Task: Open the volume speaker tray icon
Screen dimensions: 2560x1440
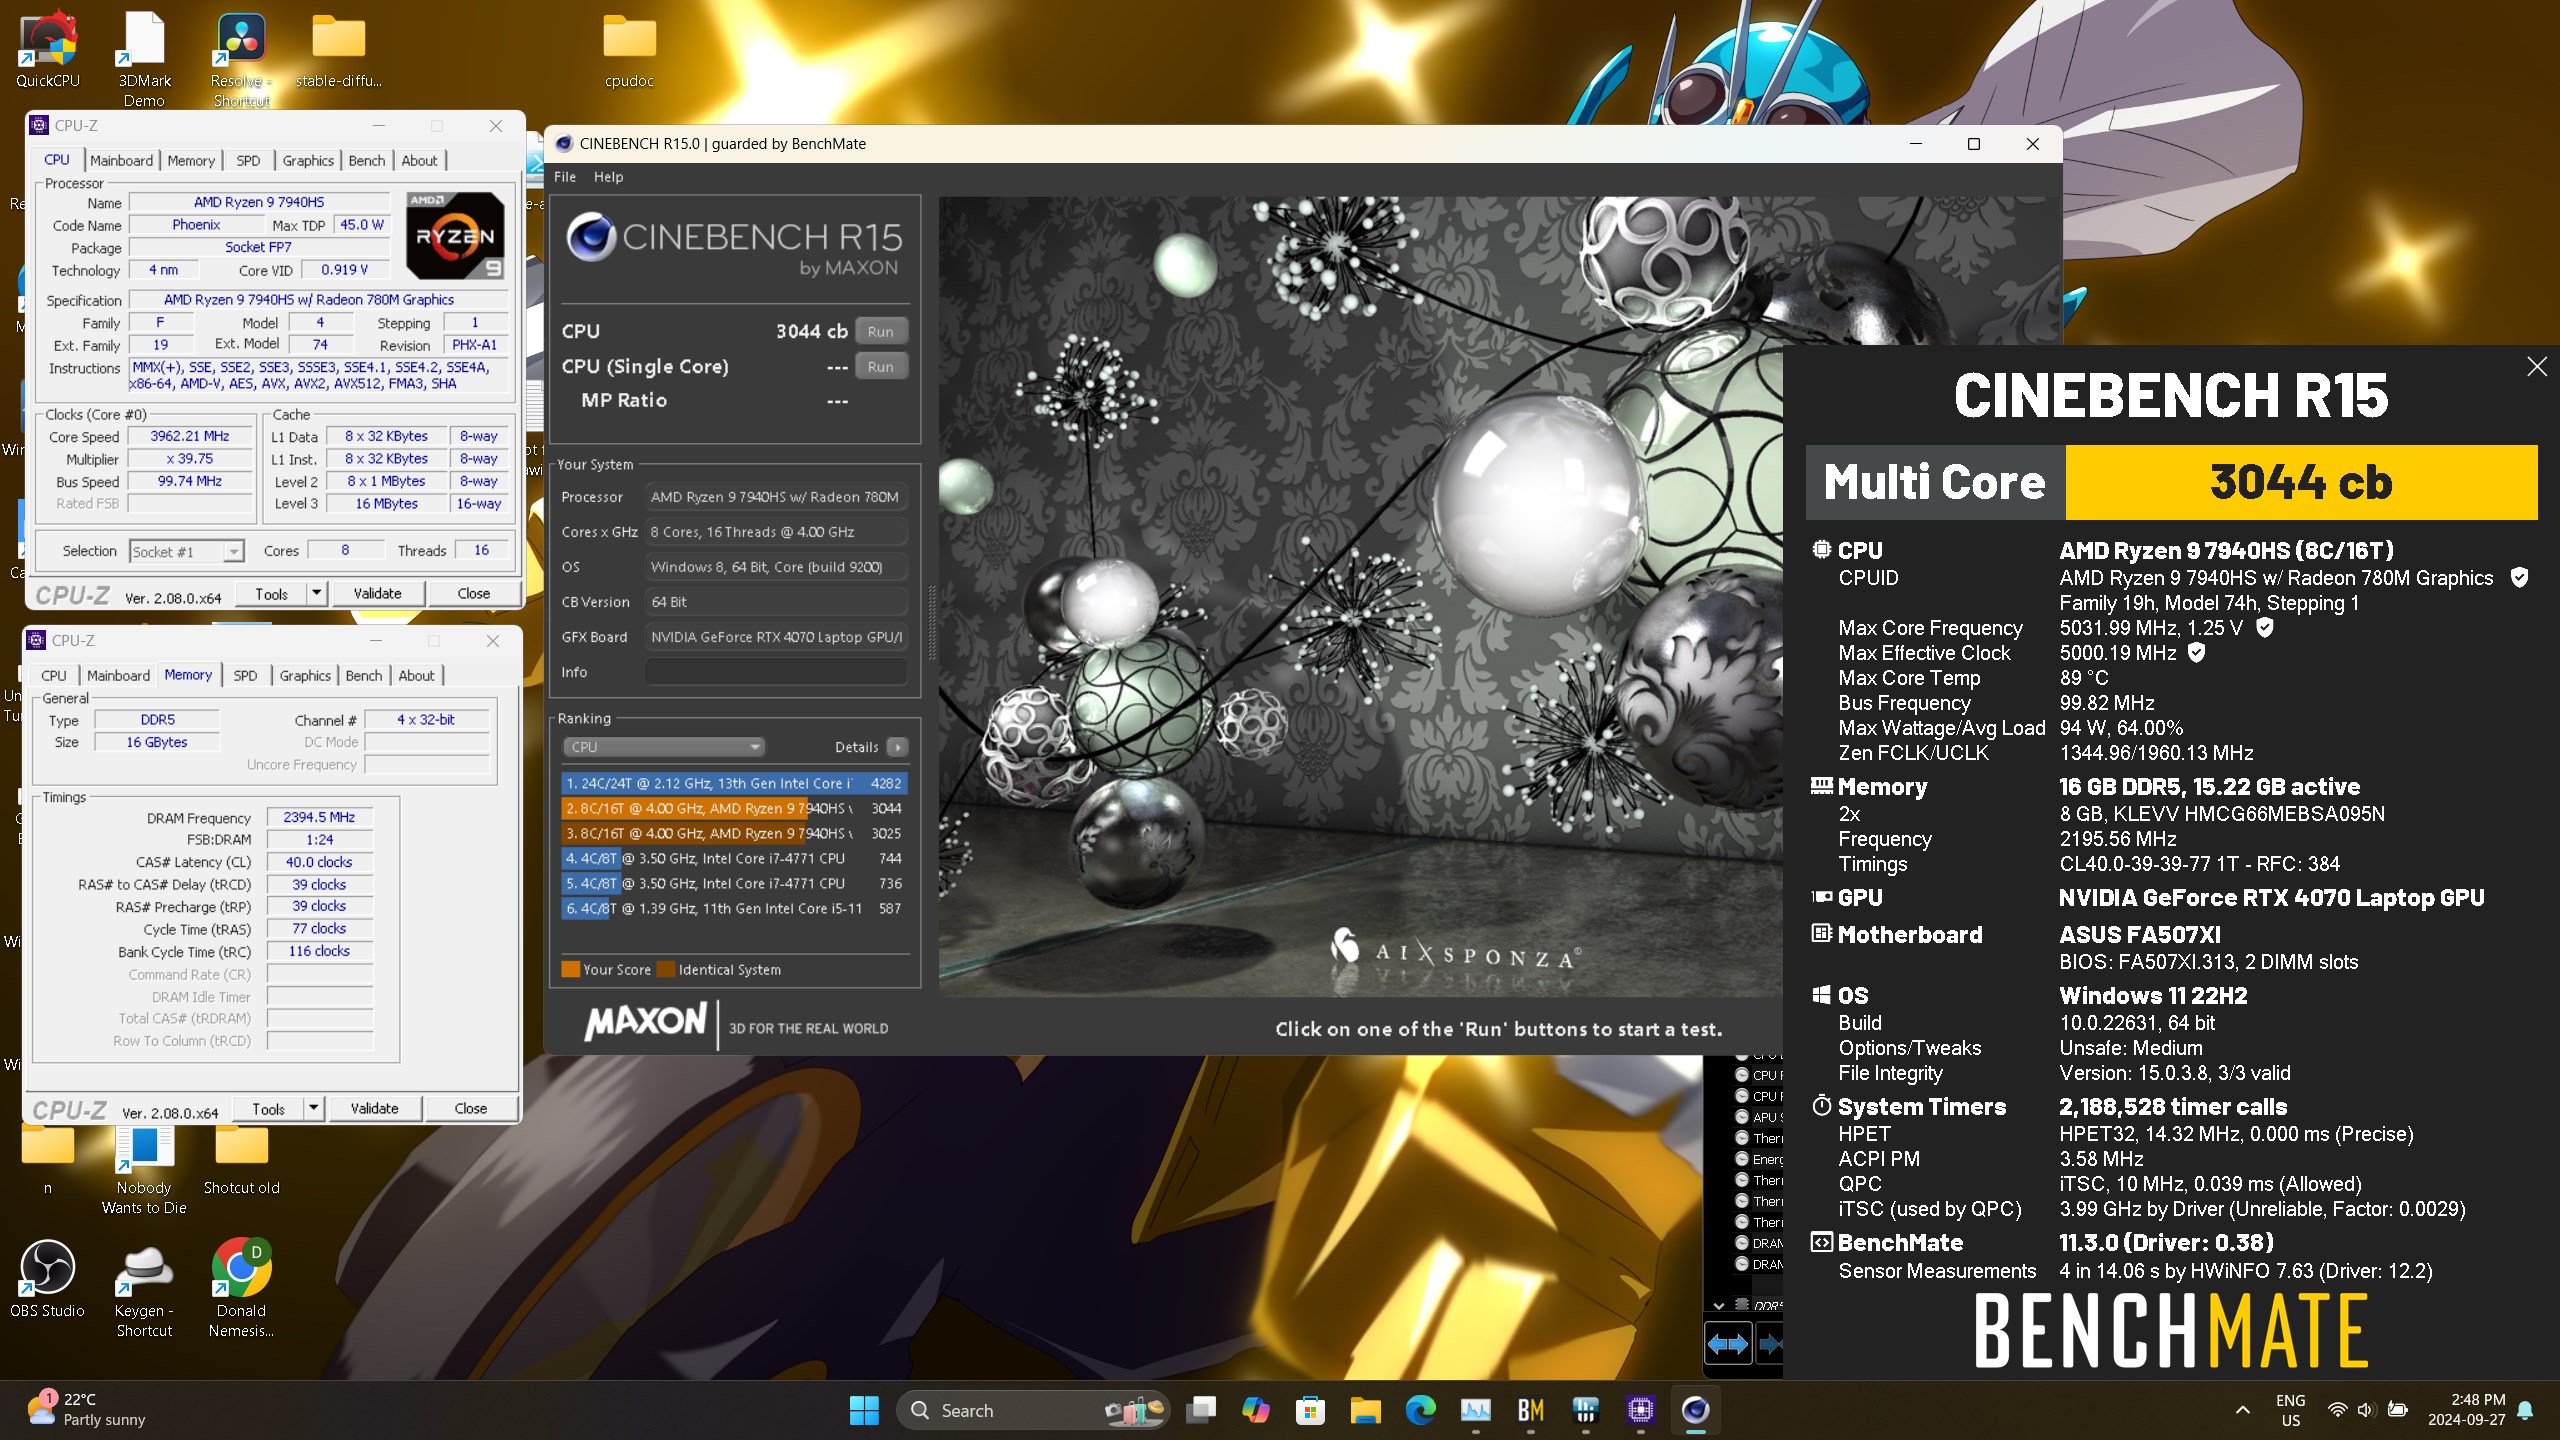Action: 2365,1410
